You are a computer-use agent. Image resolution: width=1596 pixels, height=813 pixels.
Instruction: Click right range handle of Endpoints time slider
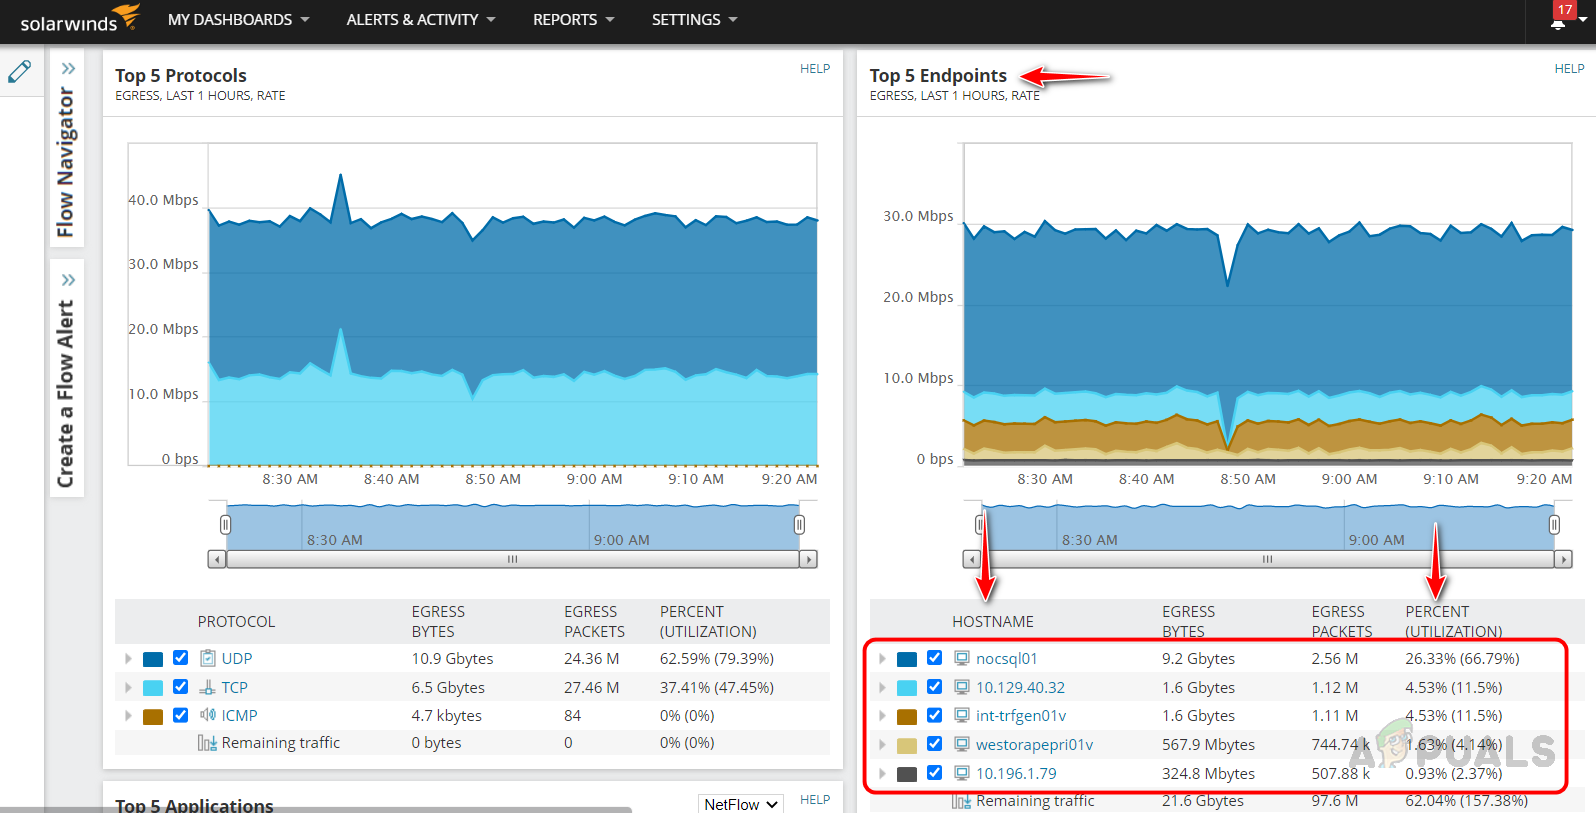[x=1554, y=524]
